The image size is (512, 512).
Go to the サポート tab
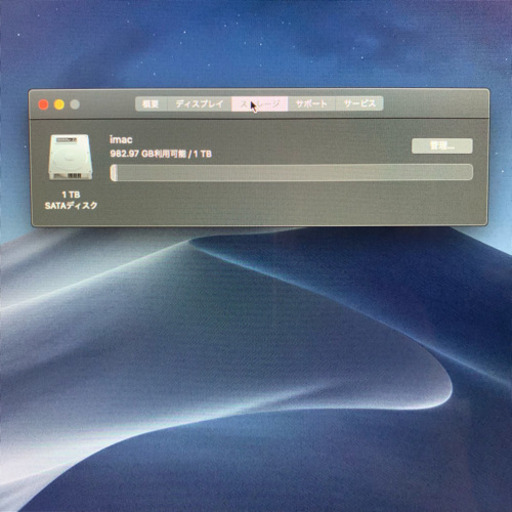point(311,104)
